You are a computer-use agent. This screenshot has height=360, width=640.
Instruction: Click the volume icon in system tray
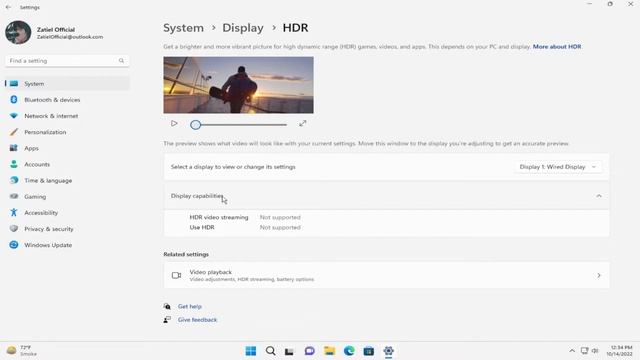[x=595, y=351]
